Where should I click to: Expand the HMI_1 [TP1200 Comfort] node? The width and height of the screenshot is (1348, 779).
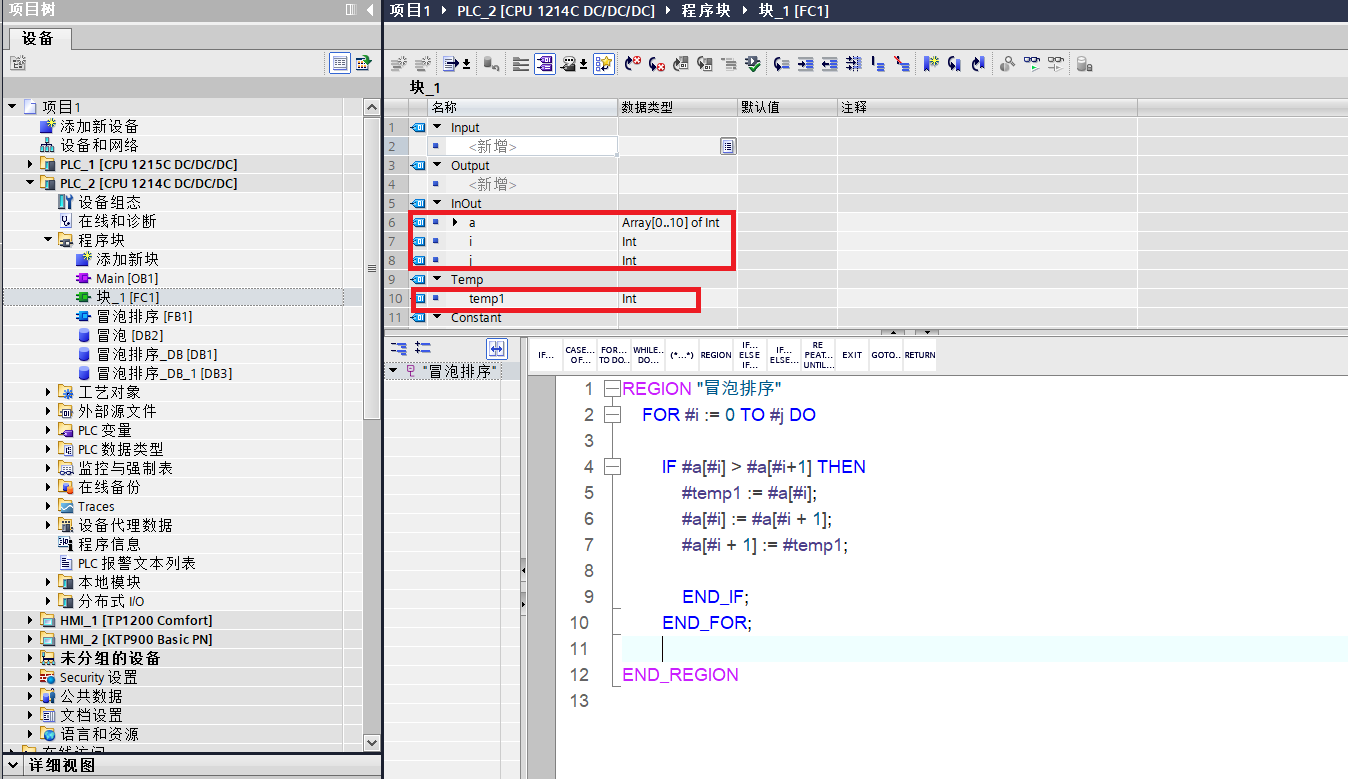29,620
